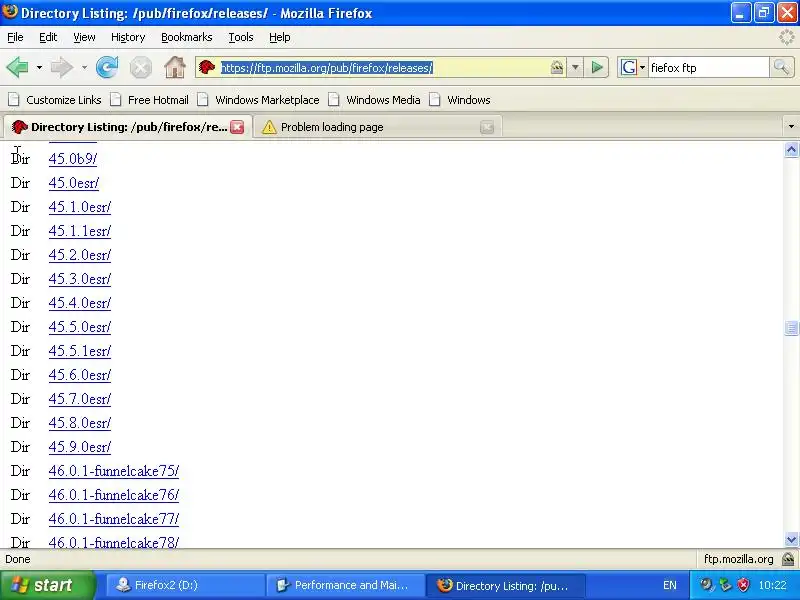Expand the address bar URL history dropdown
The height and width of the screenshot is (600, 800).
(x=575, y=67)
